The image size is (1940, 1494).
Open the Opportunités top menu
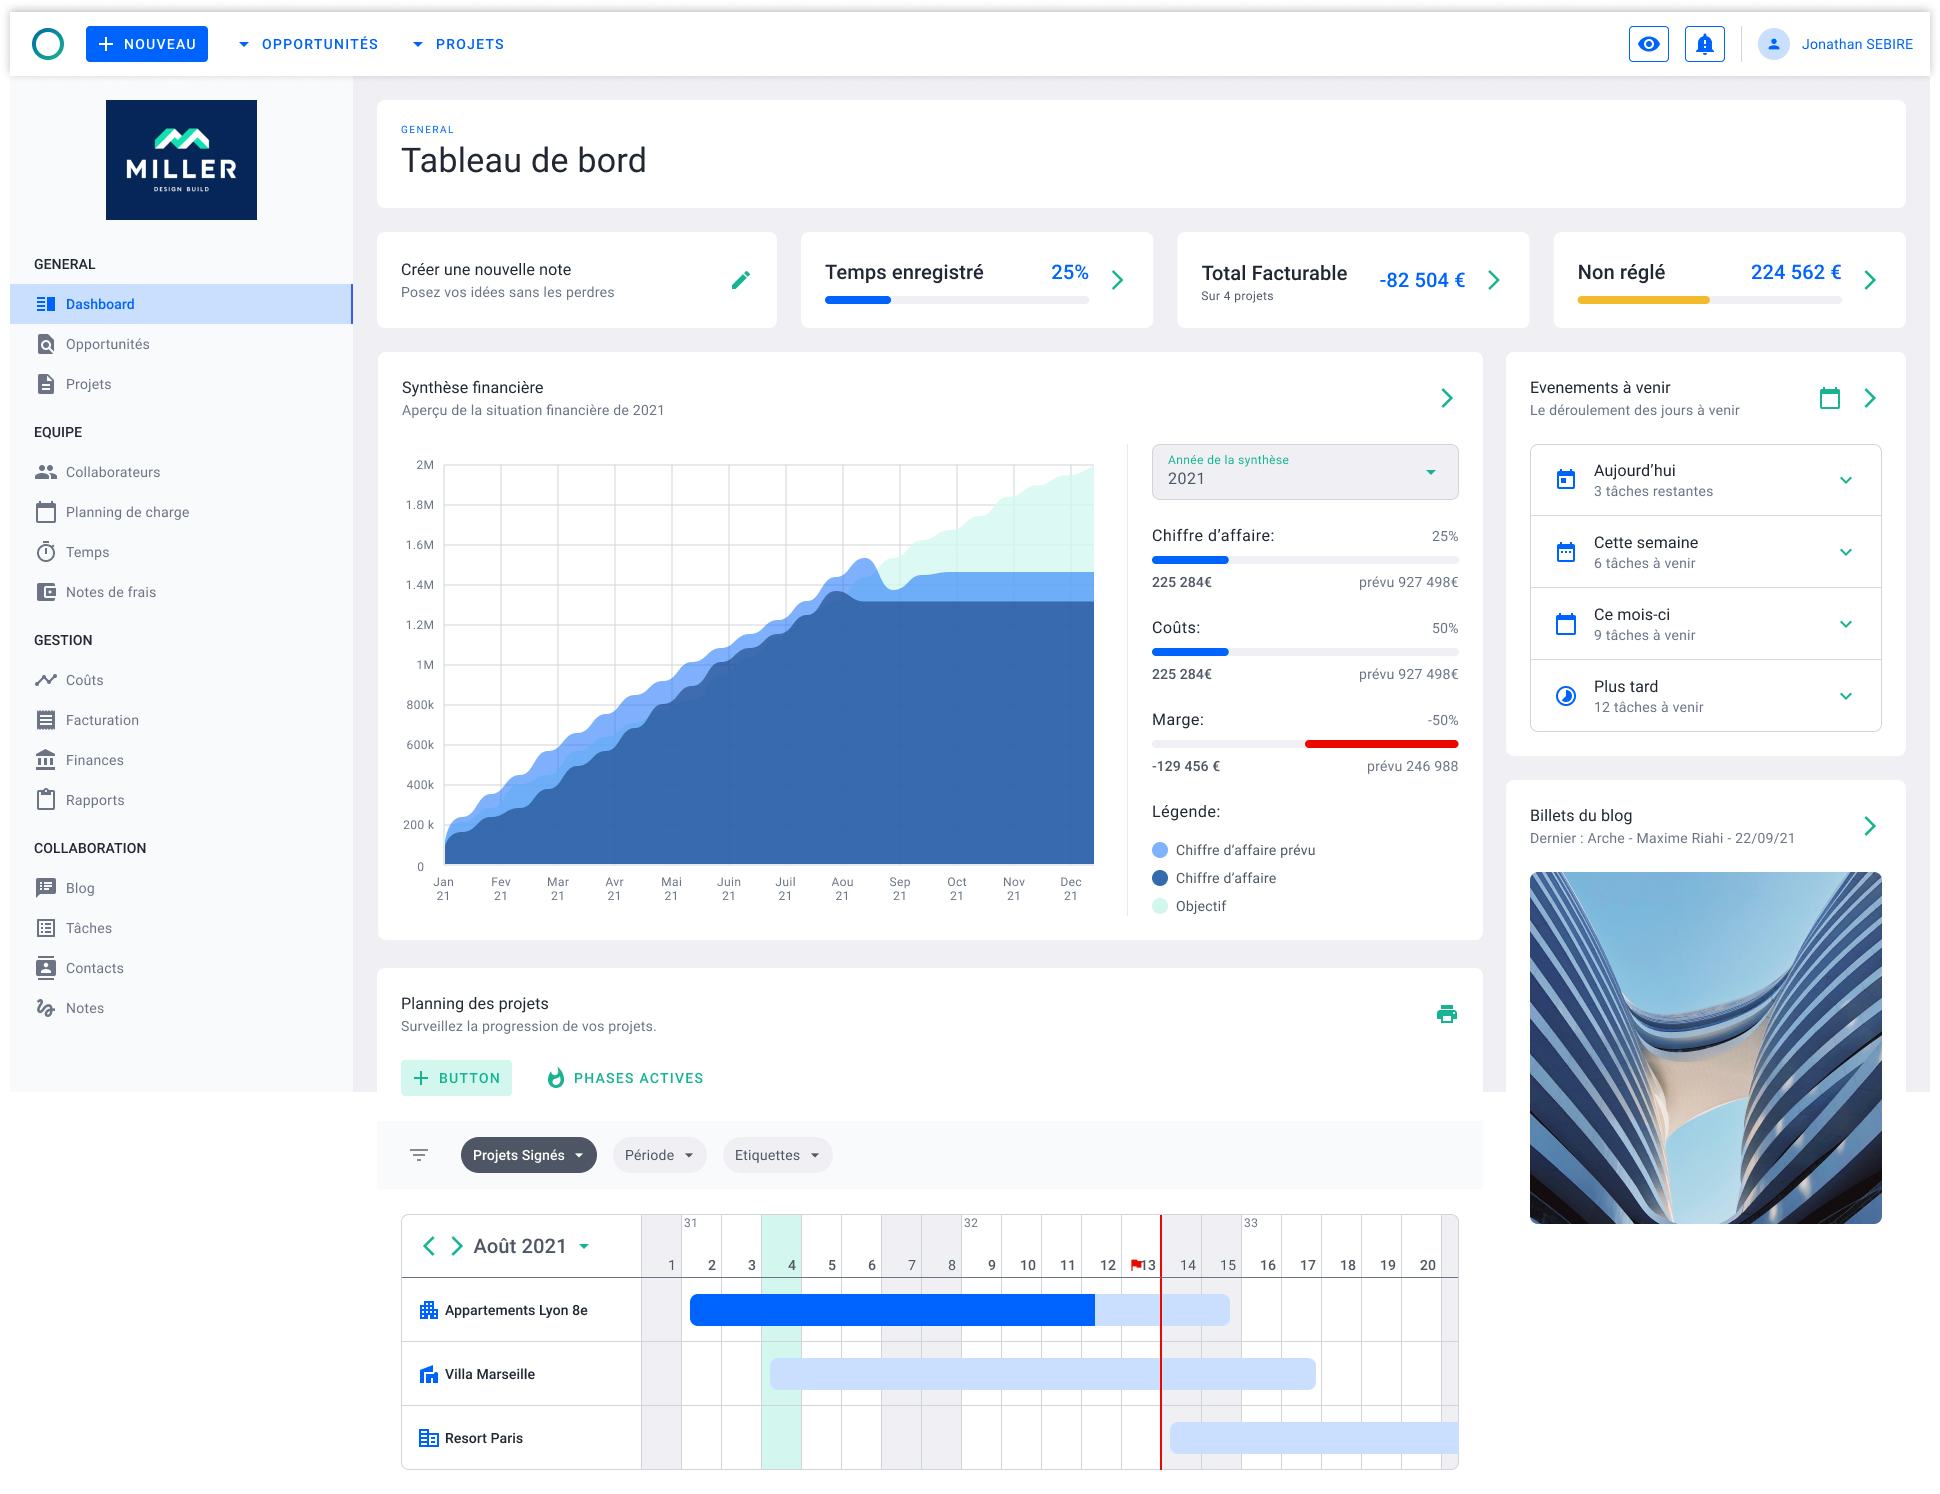point(308,44)
